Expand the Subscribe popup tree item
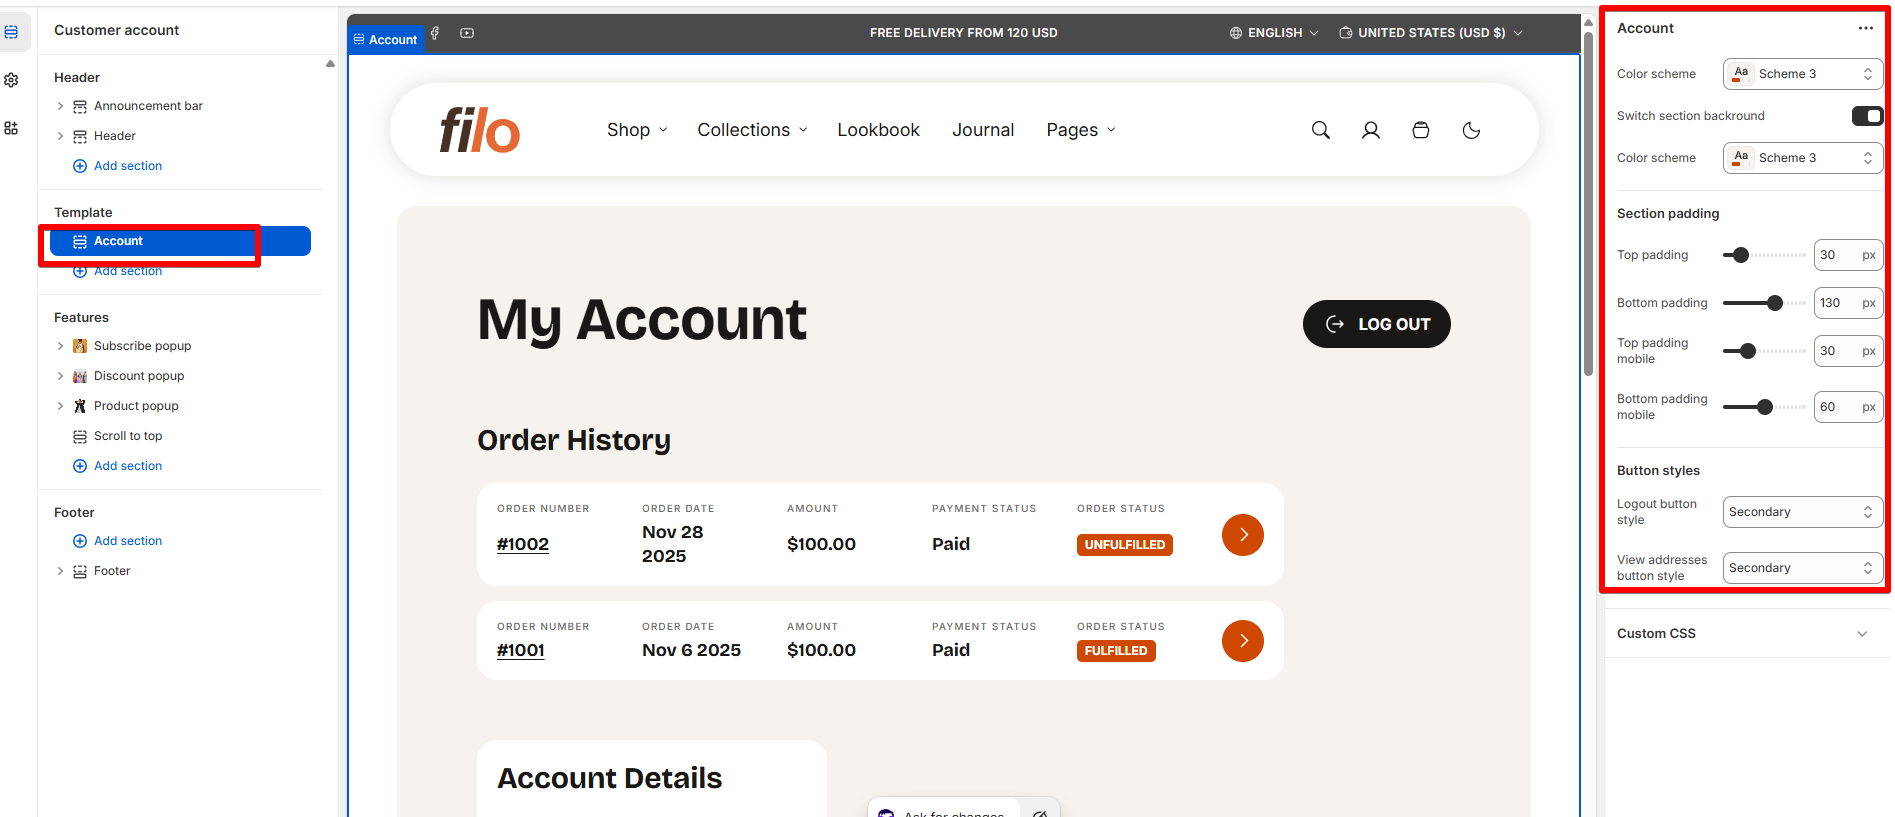1895x817 pixels. 60,346
